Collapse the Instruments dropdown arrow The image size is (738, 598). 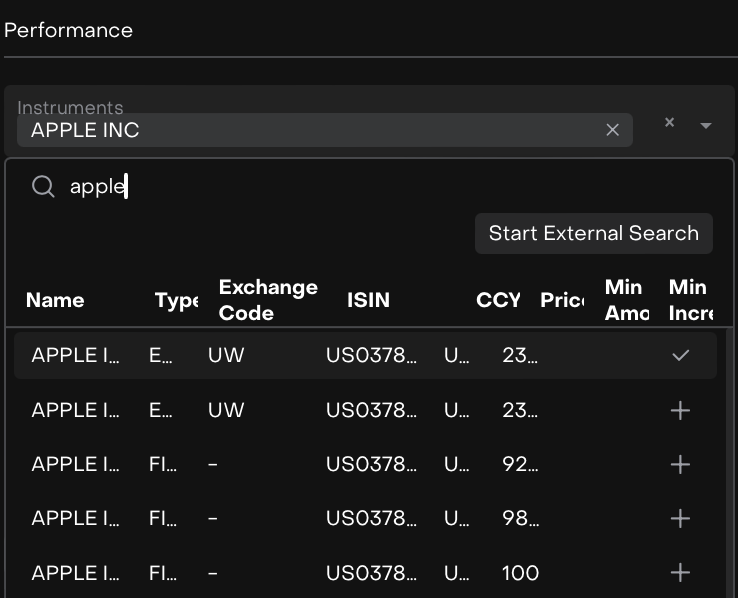click(706, 125)
